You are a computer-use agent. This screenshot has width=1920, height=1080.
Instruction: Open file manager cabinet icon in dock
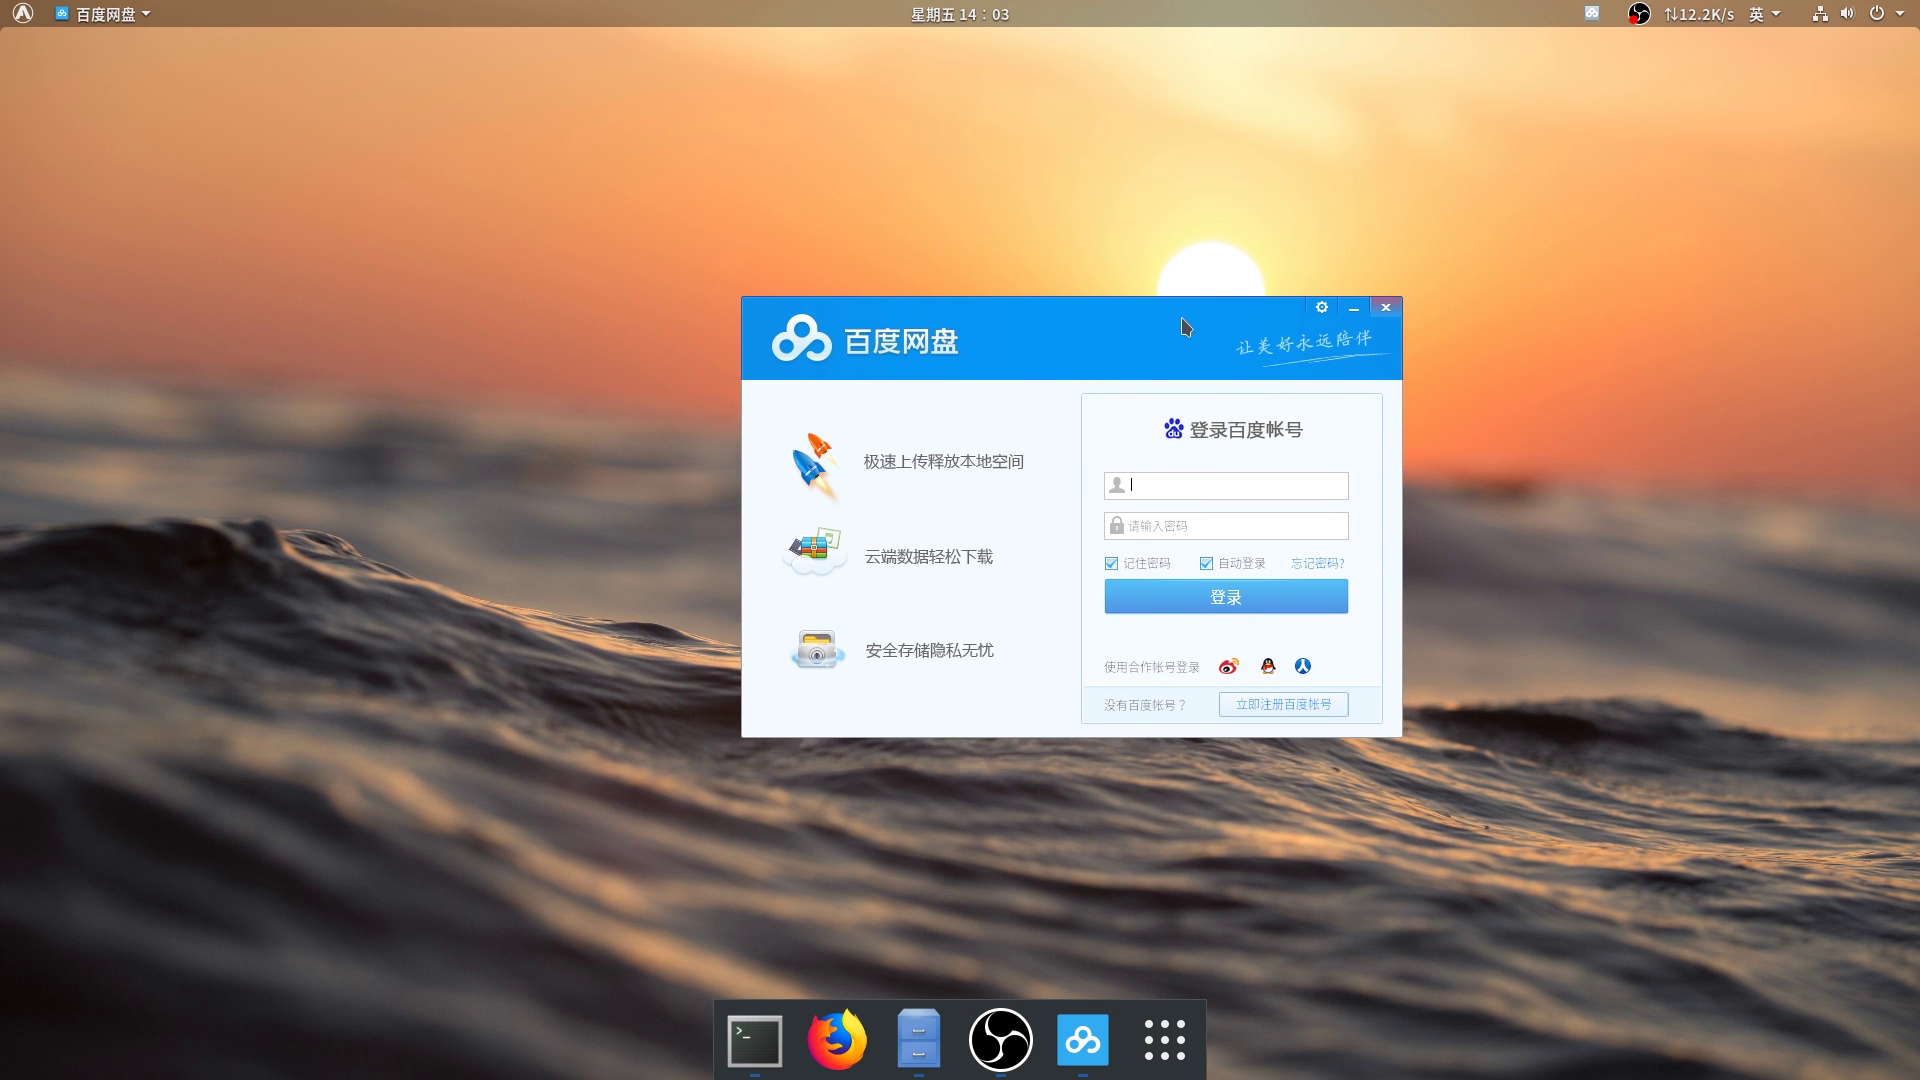[918, 1040]
